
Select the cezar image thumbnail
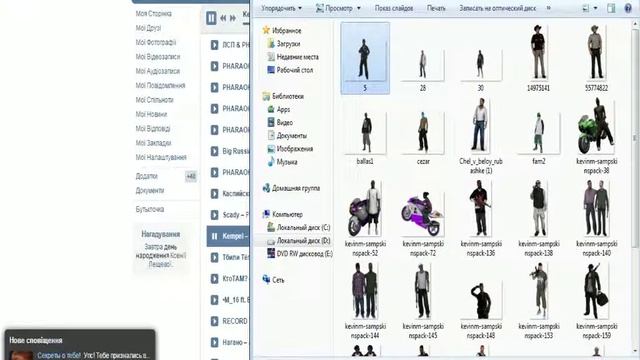pyautogui.click(x=423, y=138)
